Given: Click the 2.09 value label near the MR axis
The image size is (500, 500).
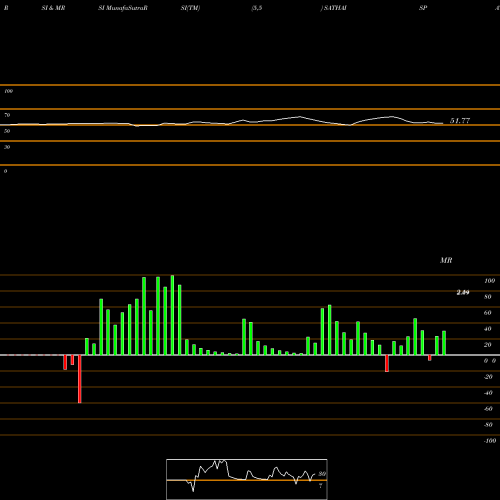Looking at the screenshot, I should pyautogui.click(x=463, y=292).
